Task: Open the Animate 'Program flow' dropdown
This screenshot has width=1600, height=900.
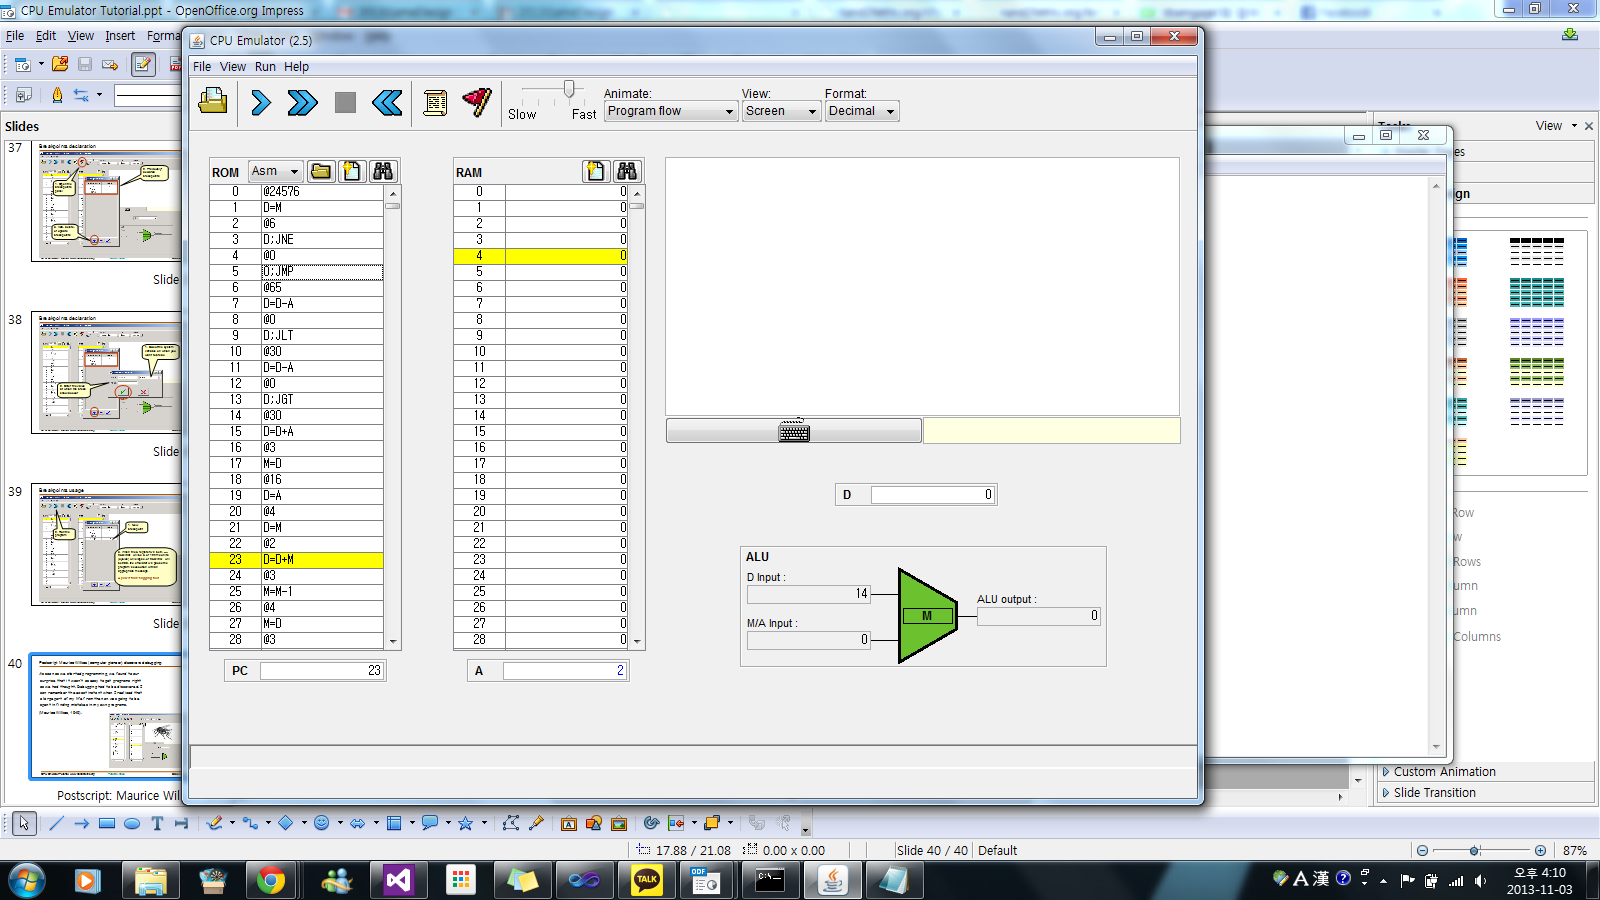Action: 671,111
